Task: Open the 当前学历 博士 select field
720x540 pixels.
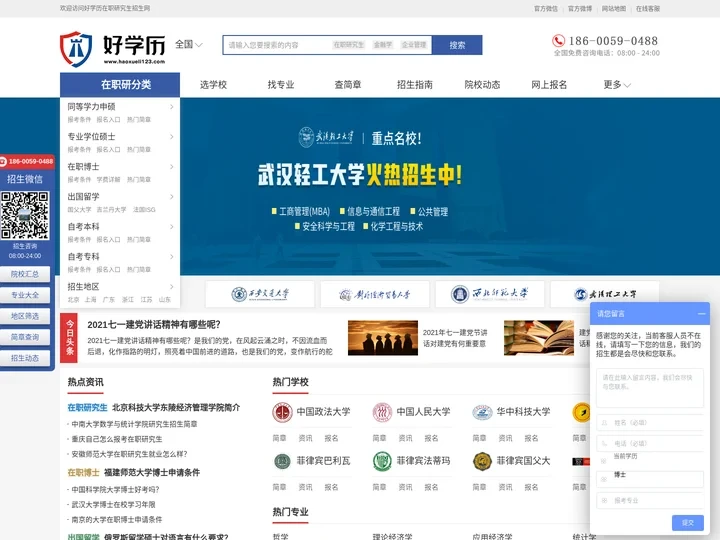Action: tap(650, 479)
